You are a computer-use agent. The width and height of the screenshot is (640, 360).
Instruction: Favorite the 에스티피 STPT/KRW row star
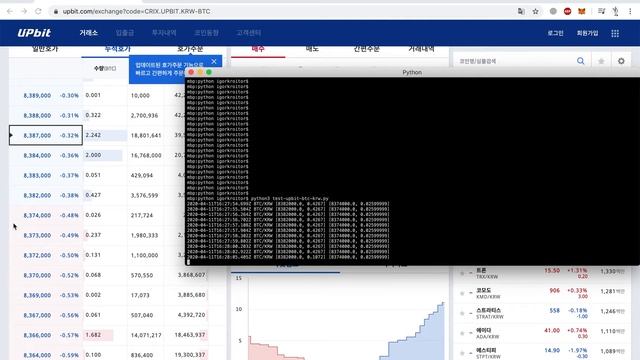click(x=462, y=353)
